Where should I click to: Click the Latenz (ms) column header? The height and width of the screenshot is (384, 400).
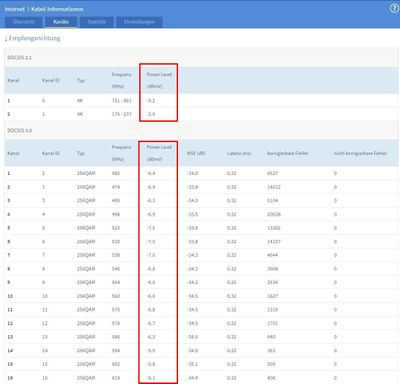coord(239,153)
